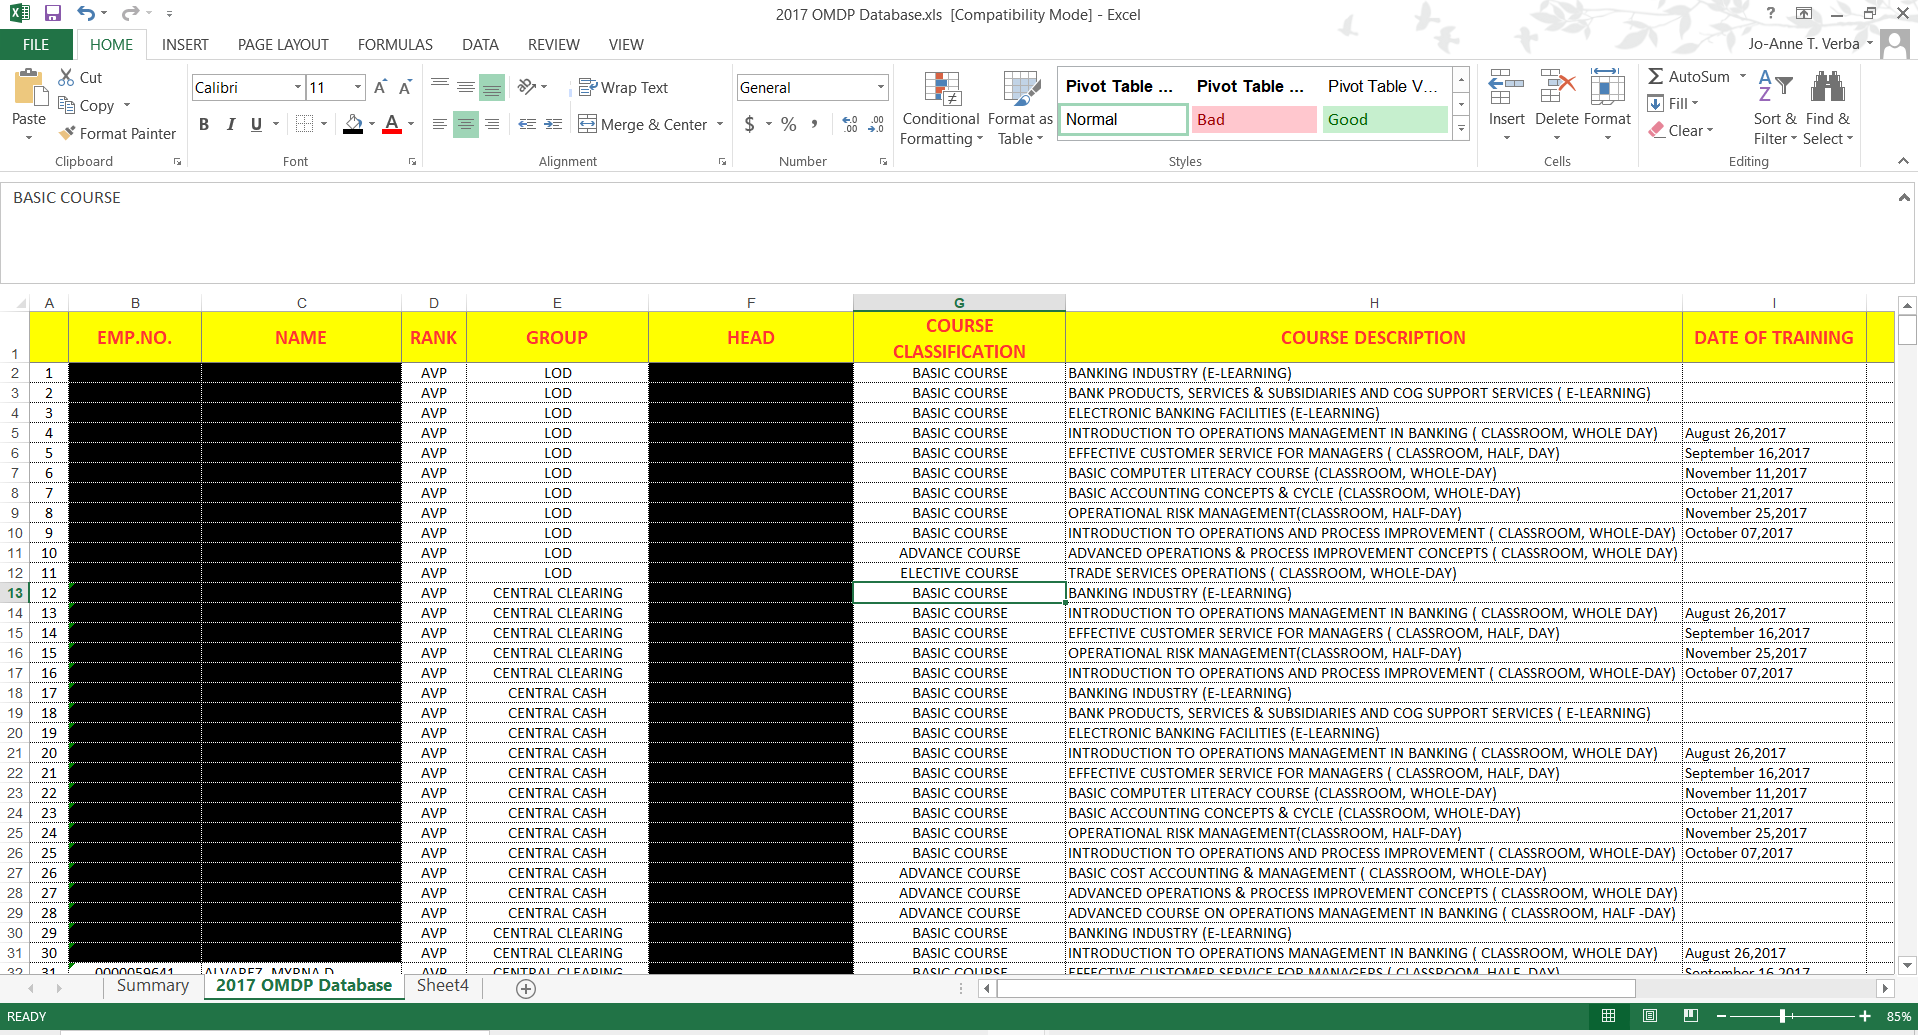Viewport: 1918px width, 1035px height.
Task: Toggle Wrap Text on selected cell
Action: [623, 87]
